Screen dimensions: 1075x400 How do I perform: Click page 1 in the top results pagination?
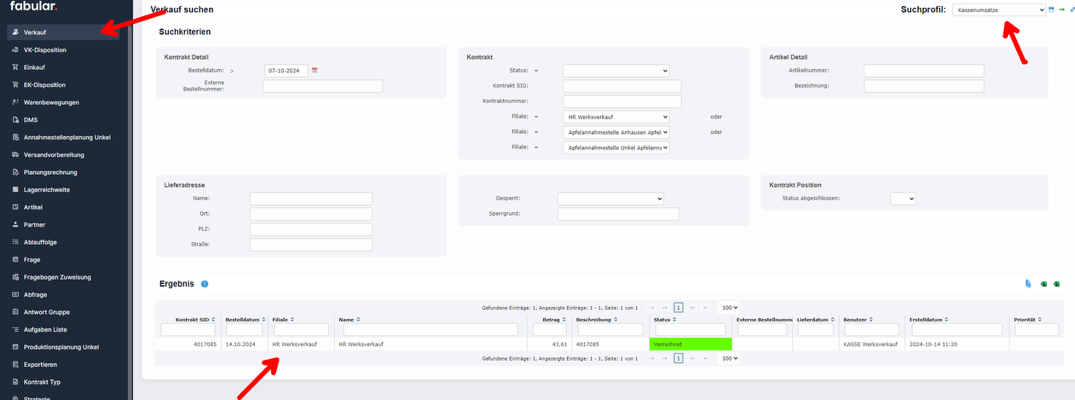coord(678,308)
